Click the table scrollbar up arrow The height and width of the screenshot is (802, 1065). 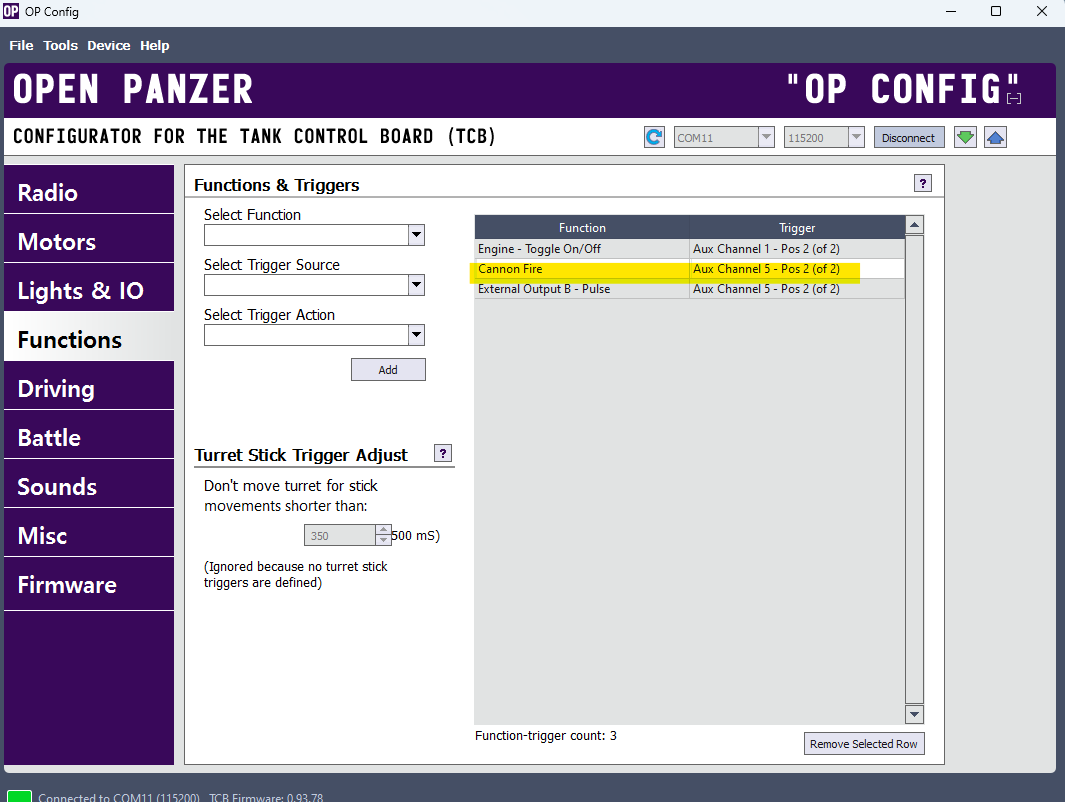coord(914,225)
